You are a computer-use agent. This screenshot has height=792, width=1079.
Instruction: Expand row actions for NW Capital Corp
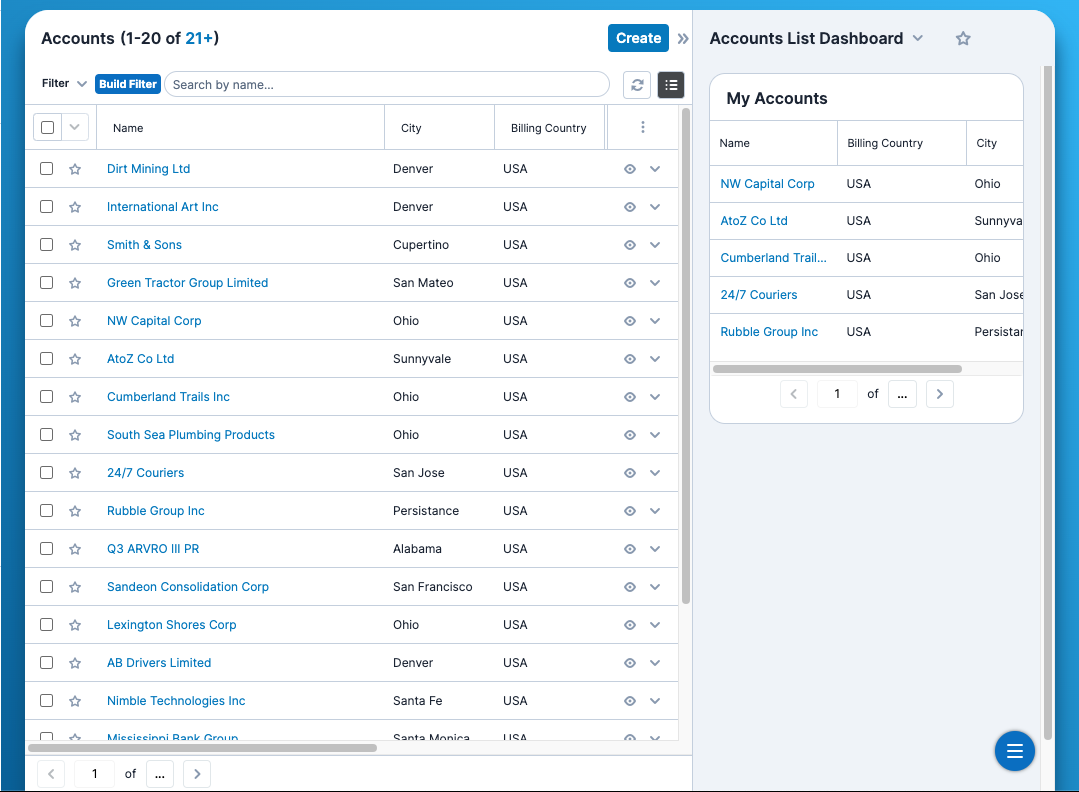[x=655, y=321]
